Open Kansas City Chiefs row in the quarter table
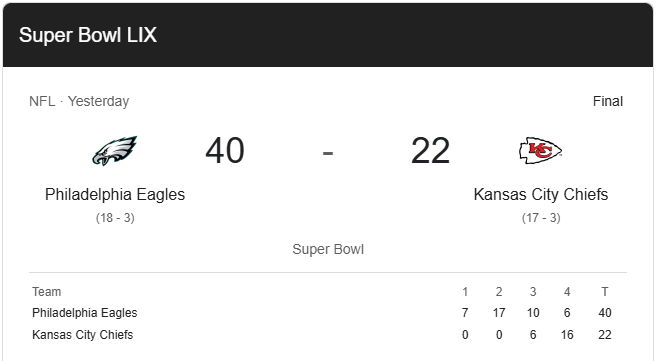The width and height of the screenshot is (662, 361). [x=328, y=335]
